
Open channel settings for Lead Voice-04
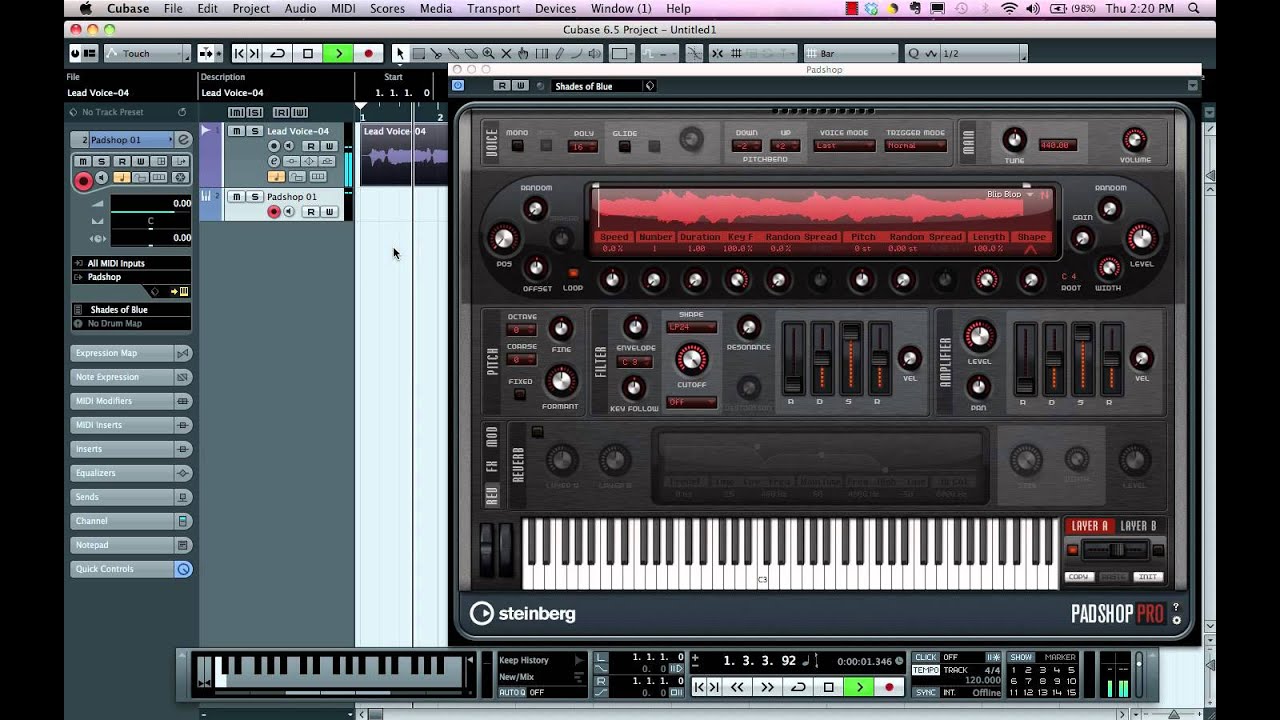274,161
